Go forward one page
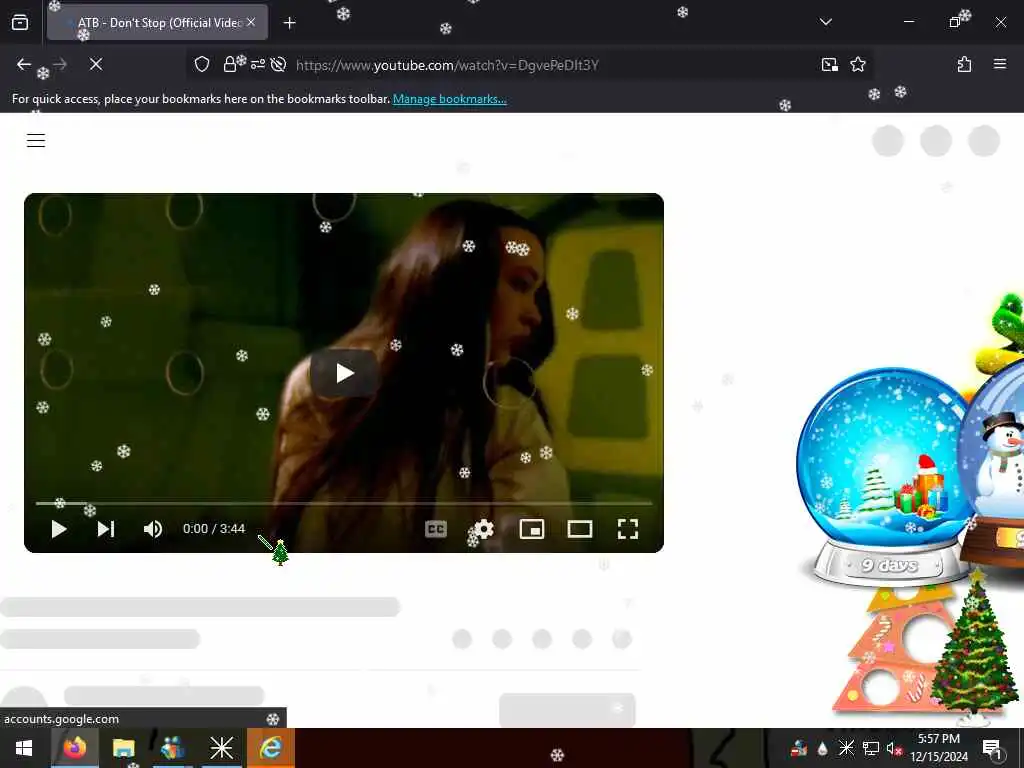The width and height of the screenshot is (1024, 768). click(x=60, y=65)
